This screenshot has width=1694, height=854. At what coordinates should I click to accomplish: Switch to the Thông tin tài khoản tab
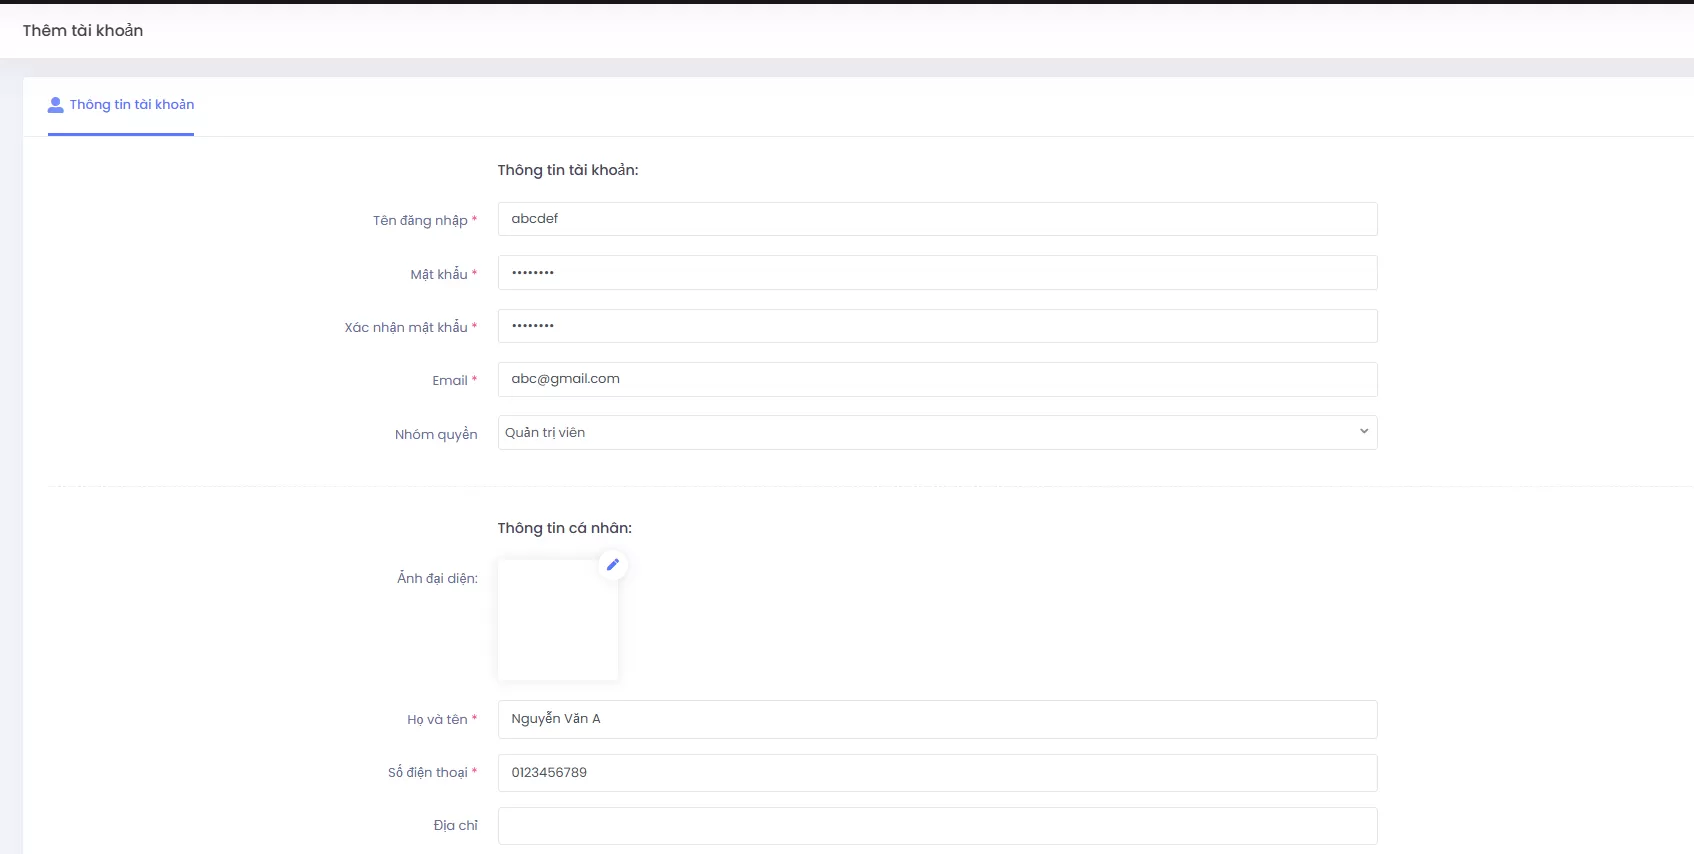click(x=131, y=105)
